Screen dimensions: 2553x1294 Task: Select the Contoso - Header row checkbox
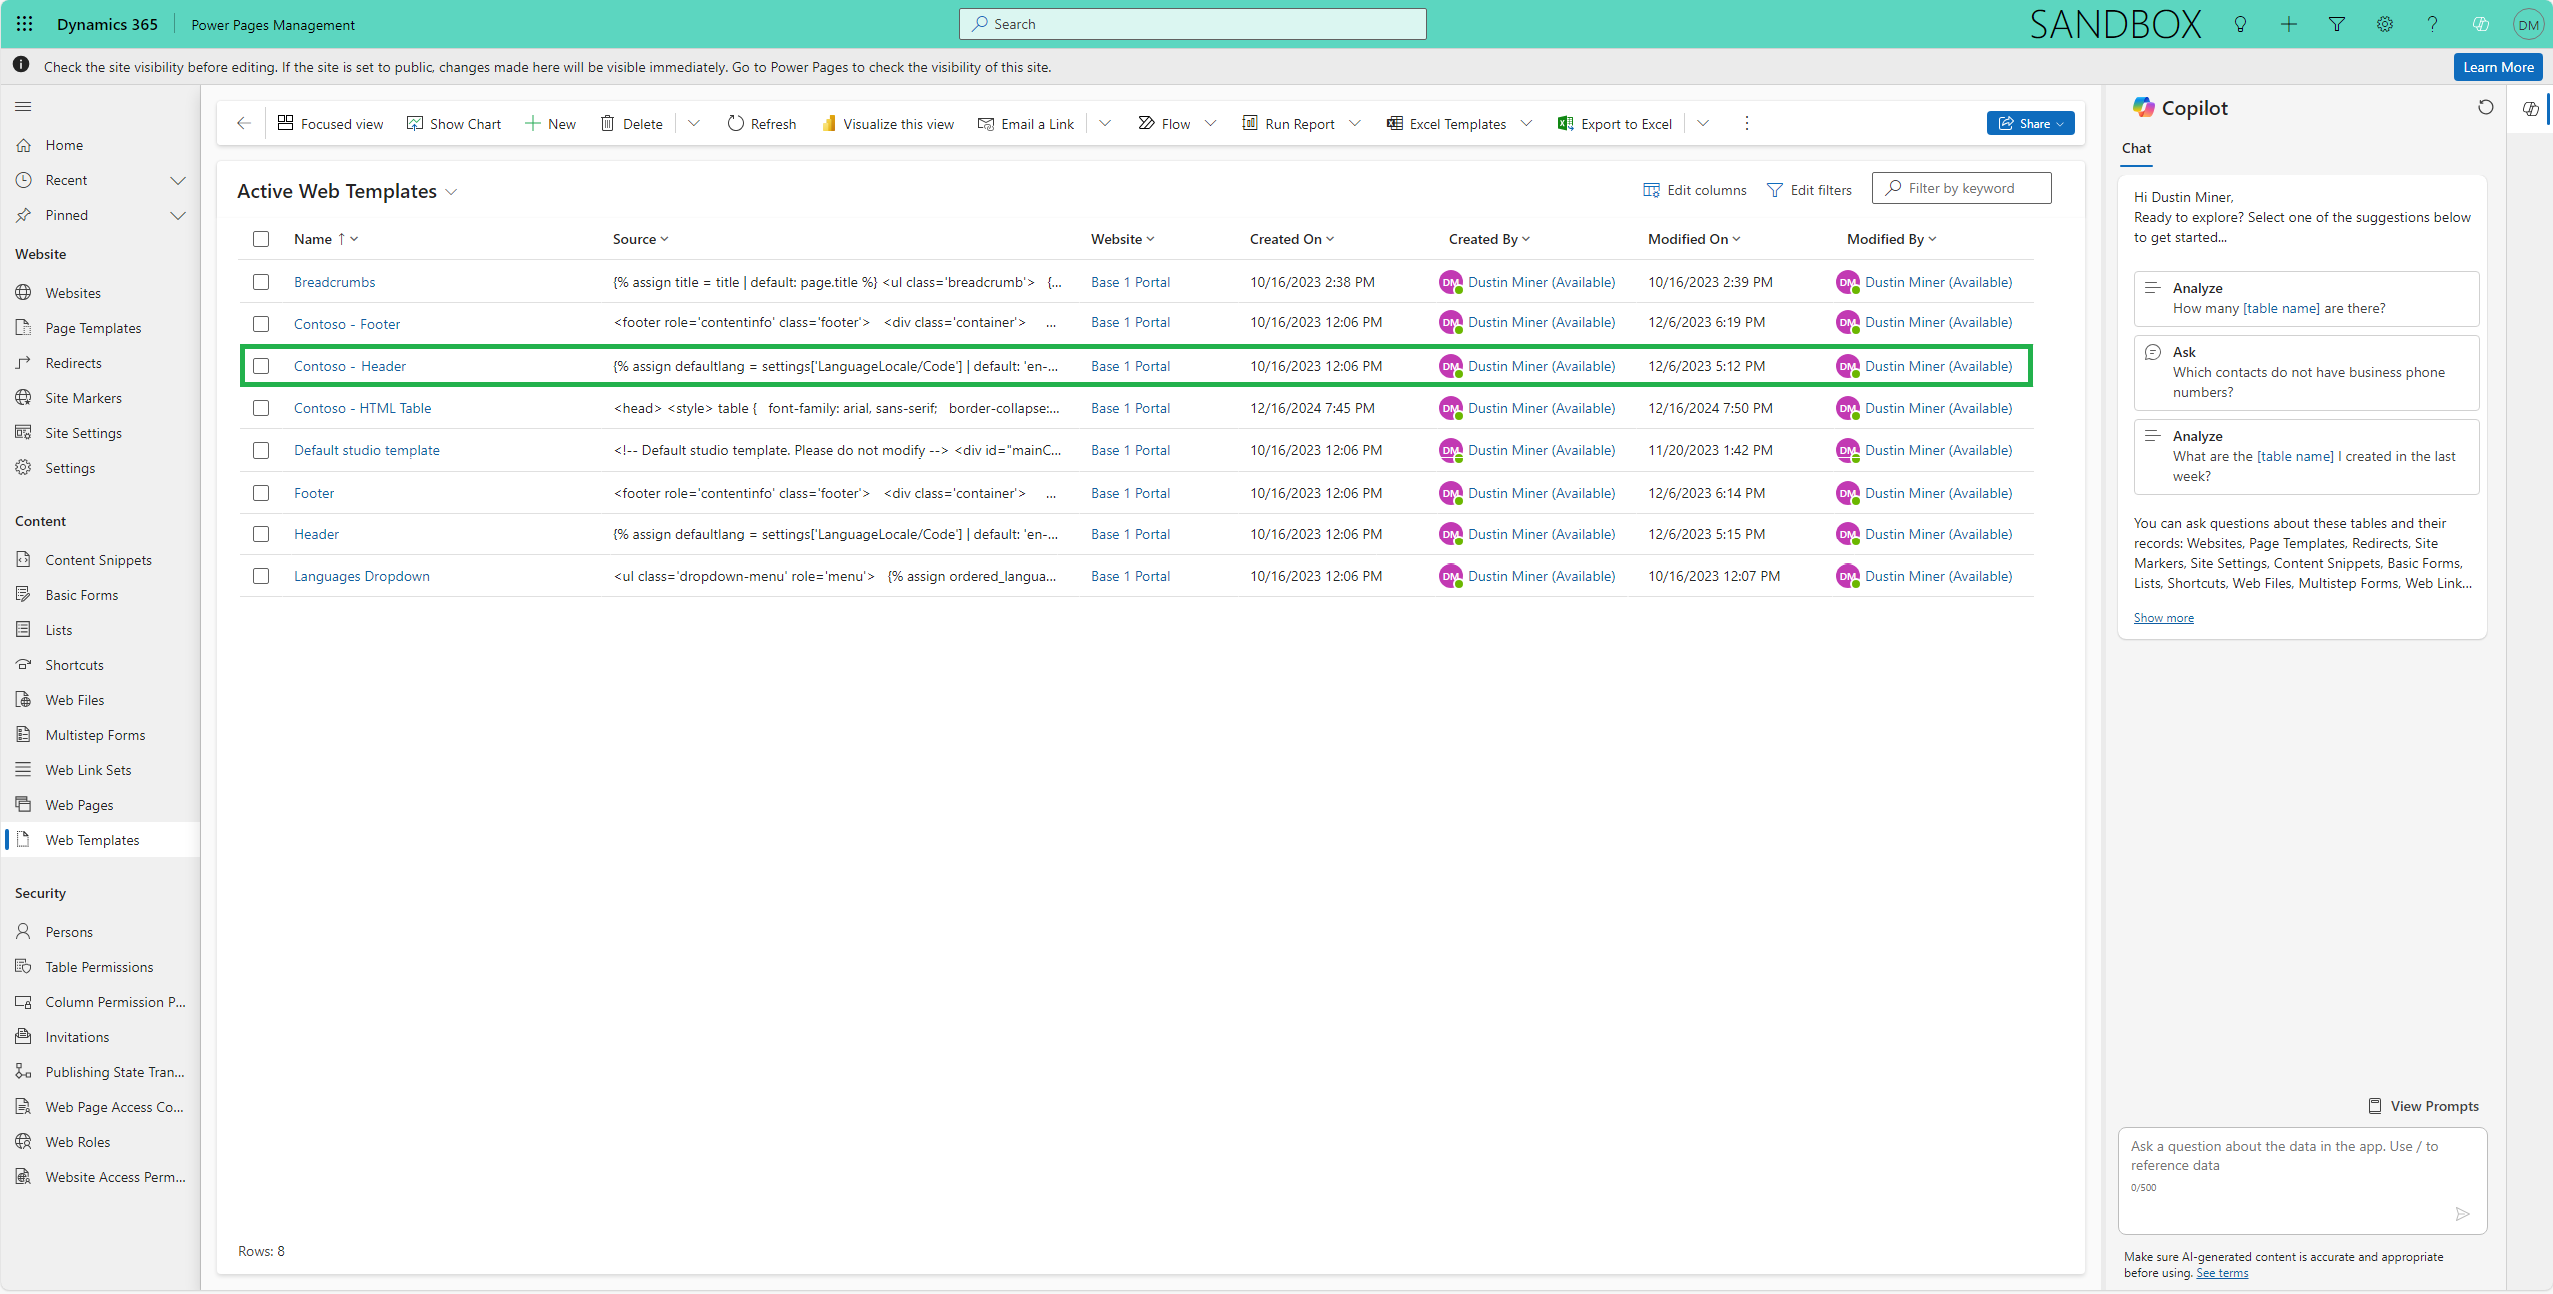261,366
